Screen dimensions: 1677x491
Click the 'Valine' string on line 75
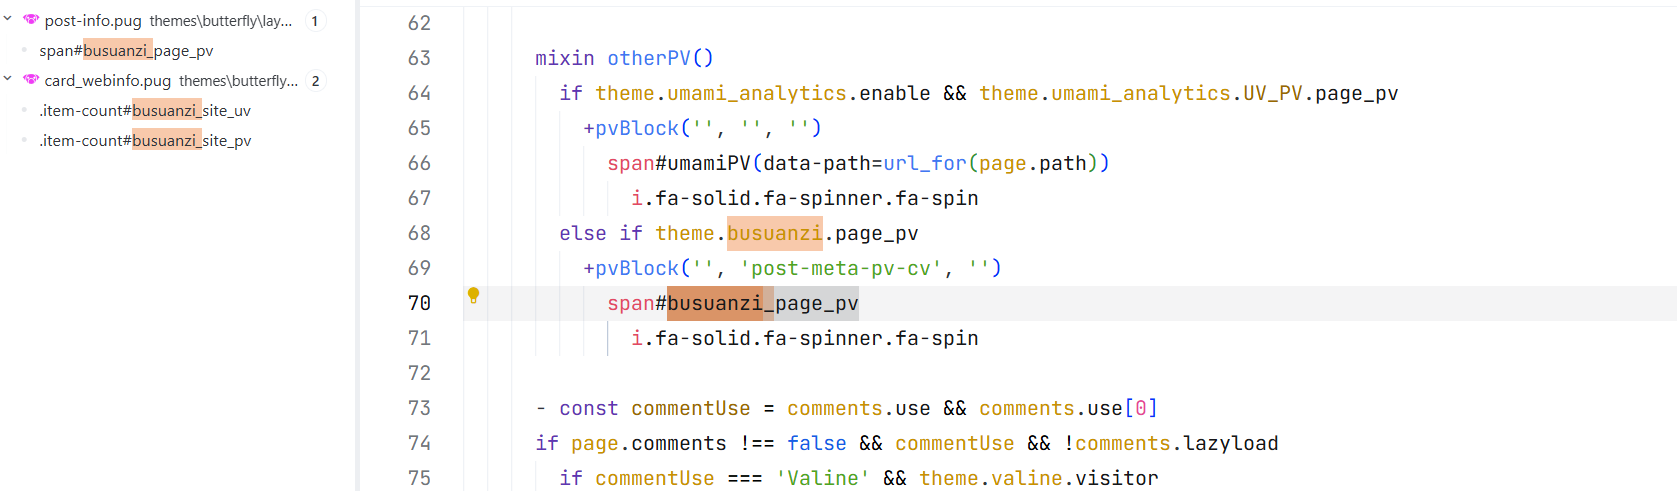point(822,478)
